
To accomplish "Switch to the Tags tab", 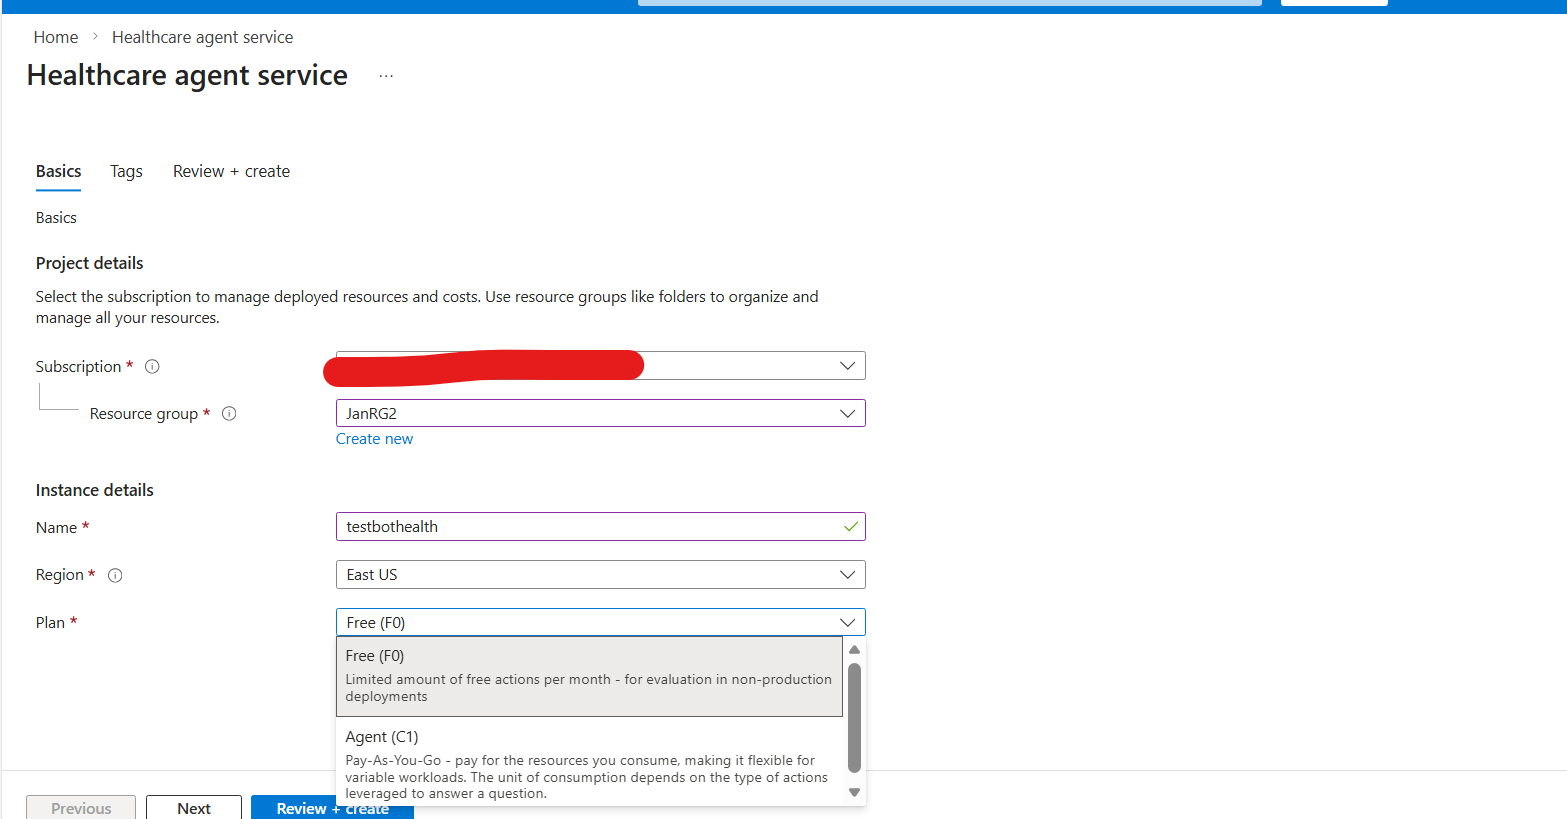I will pyautogui.click(x=126, y=171).
